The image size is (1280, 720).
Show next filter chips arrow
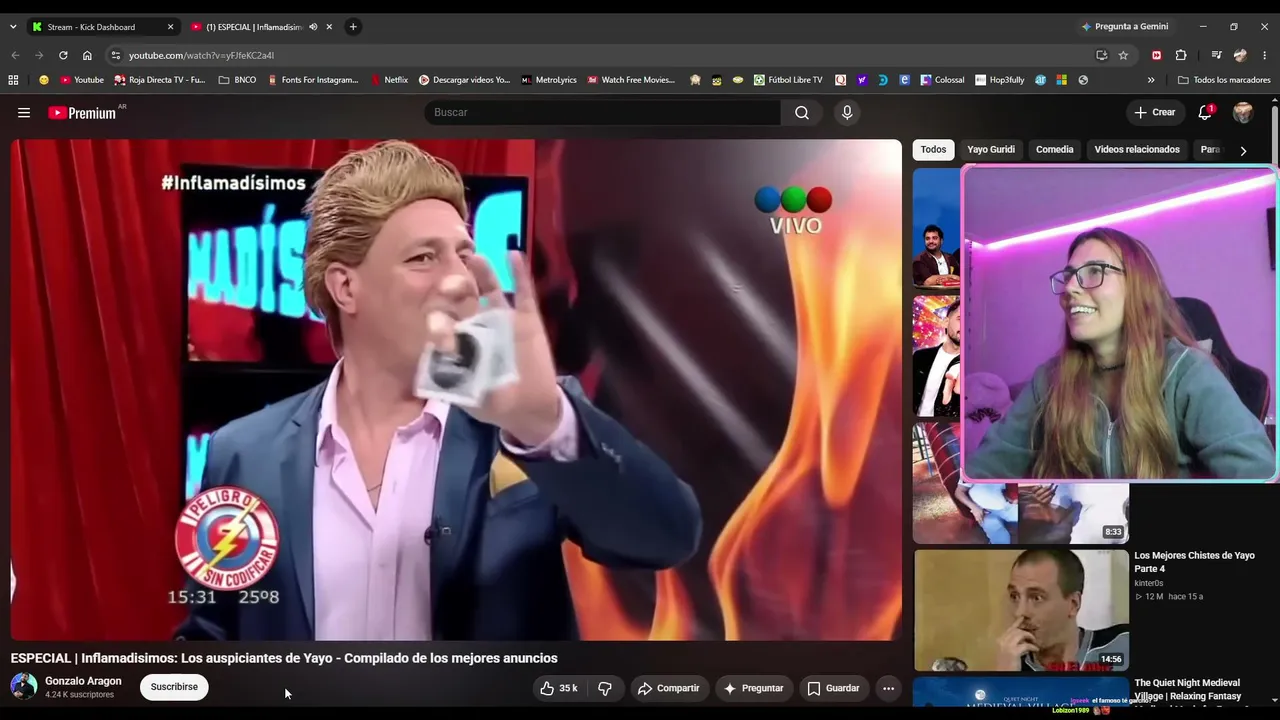pyautogui.click(x=1243, y=150)
